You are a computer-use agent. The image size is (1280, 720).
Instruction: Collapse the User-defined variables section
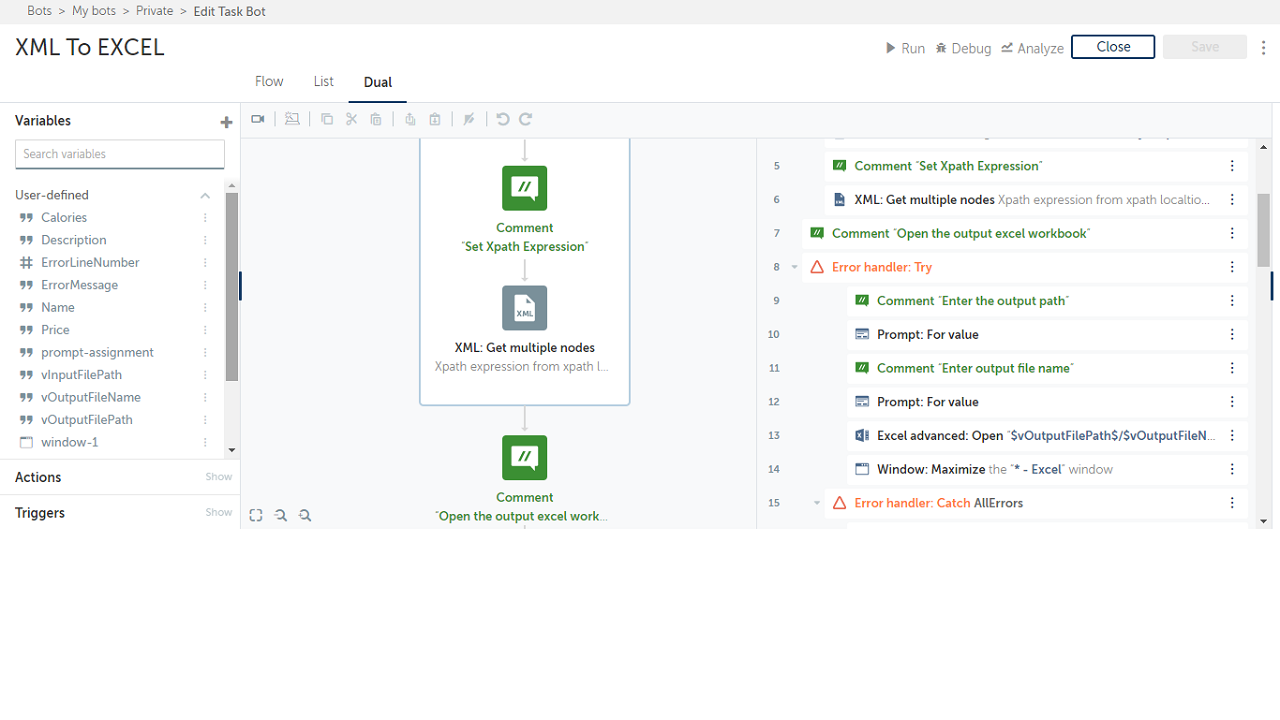tap(205, 196)
